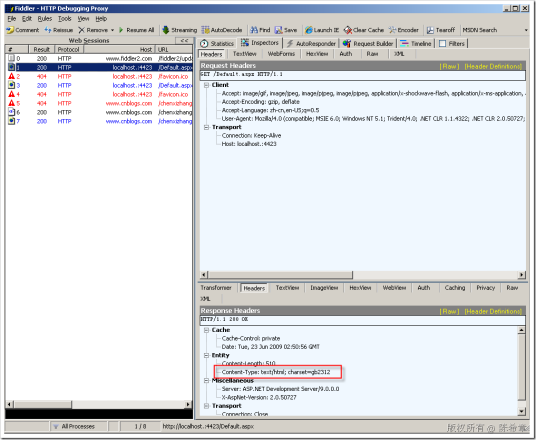The width and height of the screenshot is (536, 440).
Task: Click the error icon of session 5
Action: (12, 103)
